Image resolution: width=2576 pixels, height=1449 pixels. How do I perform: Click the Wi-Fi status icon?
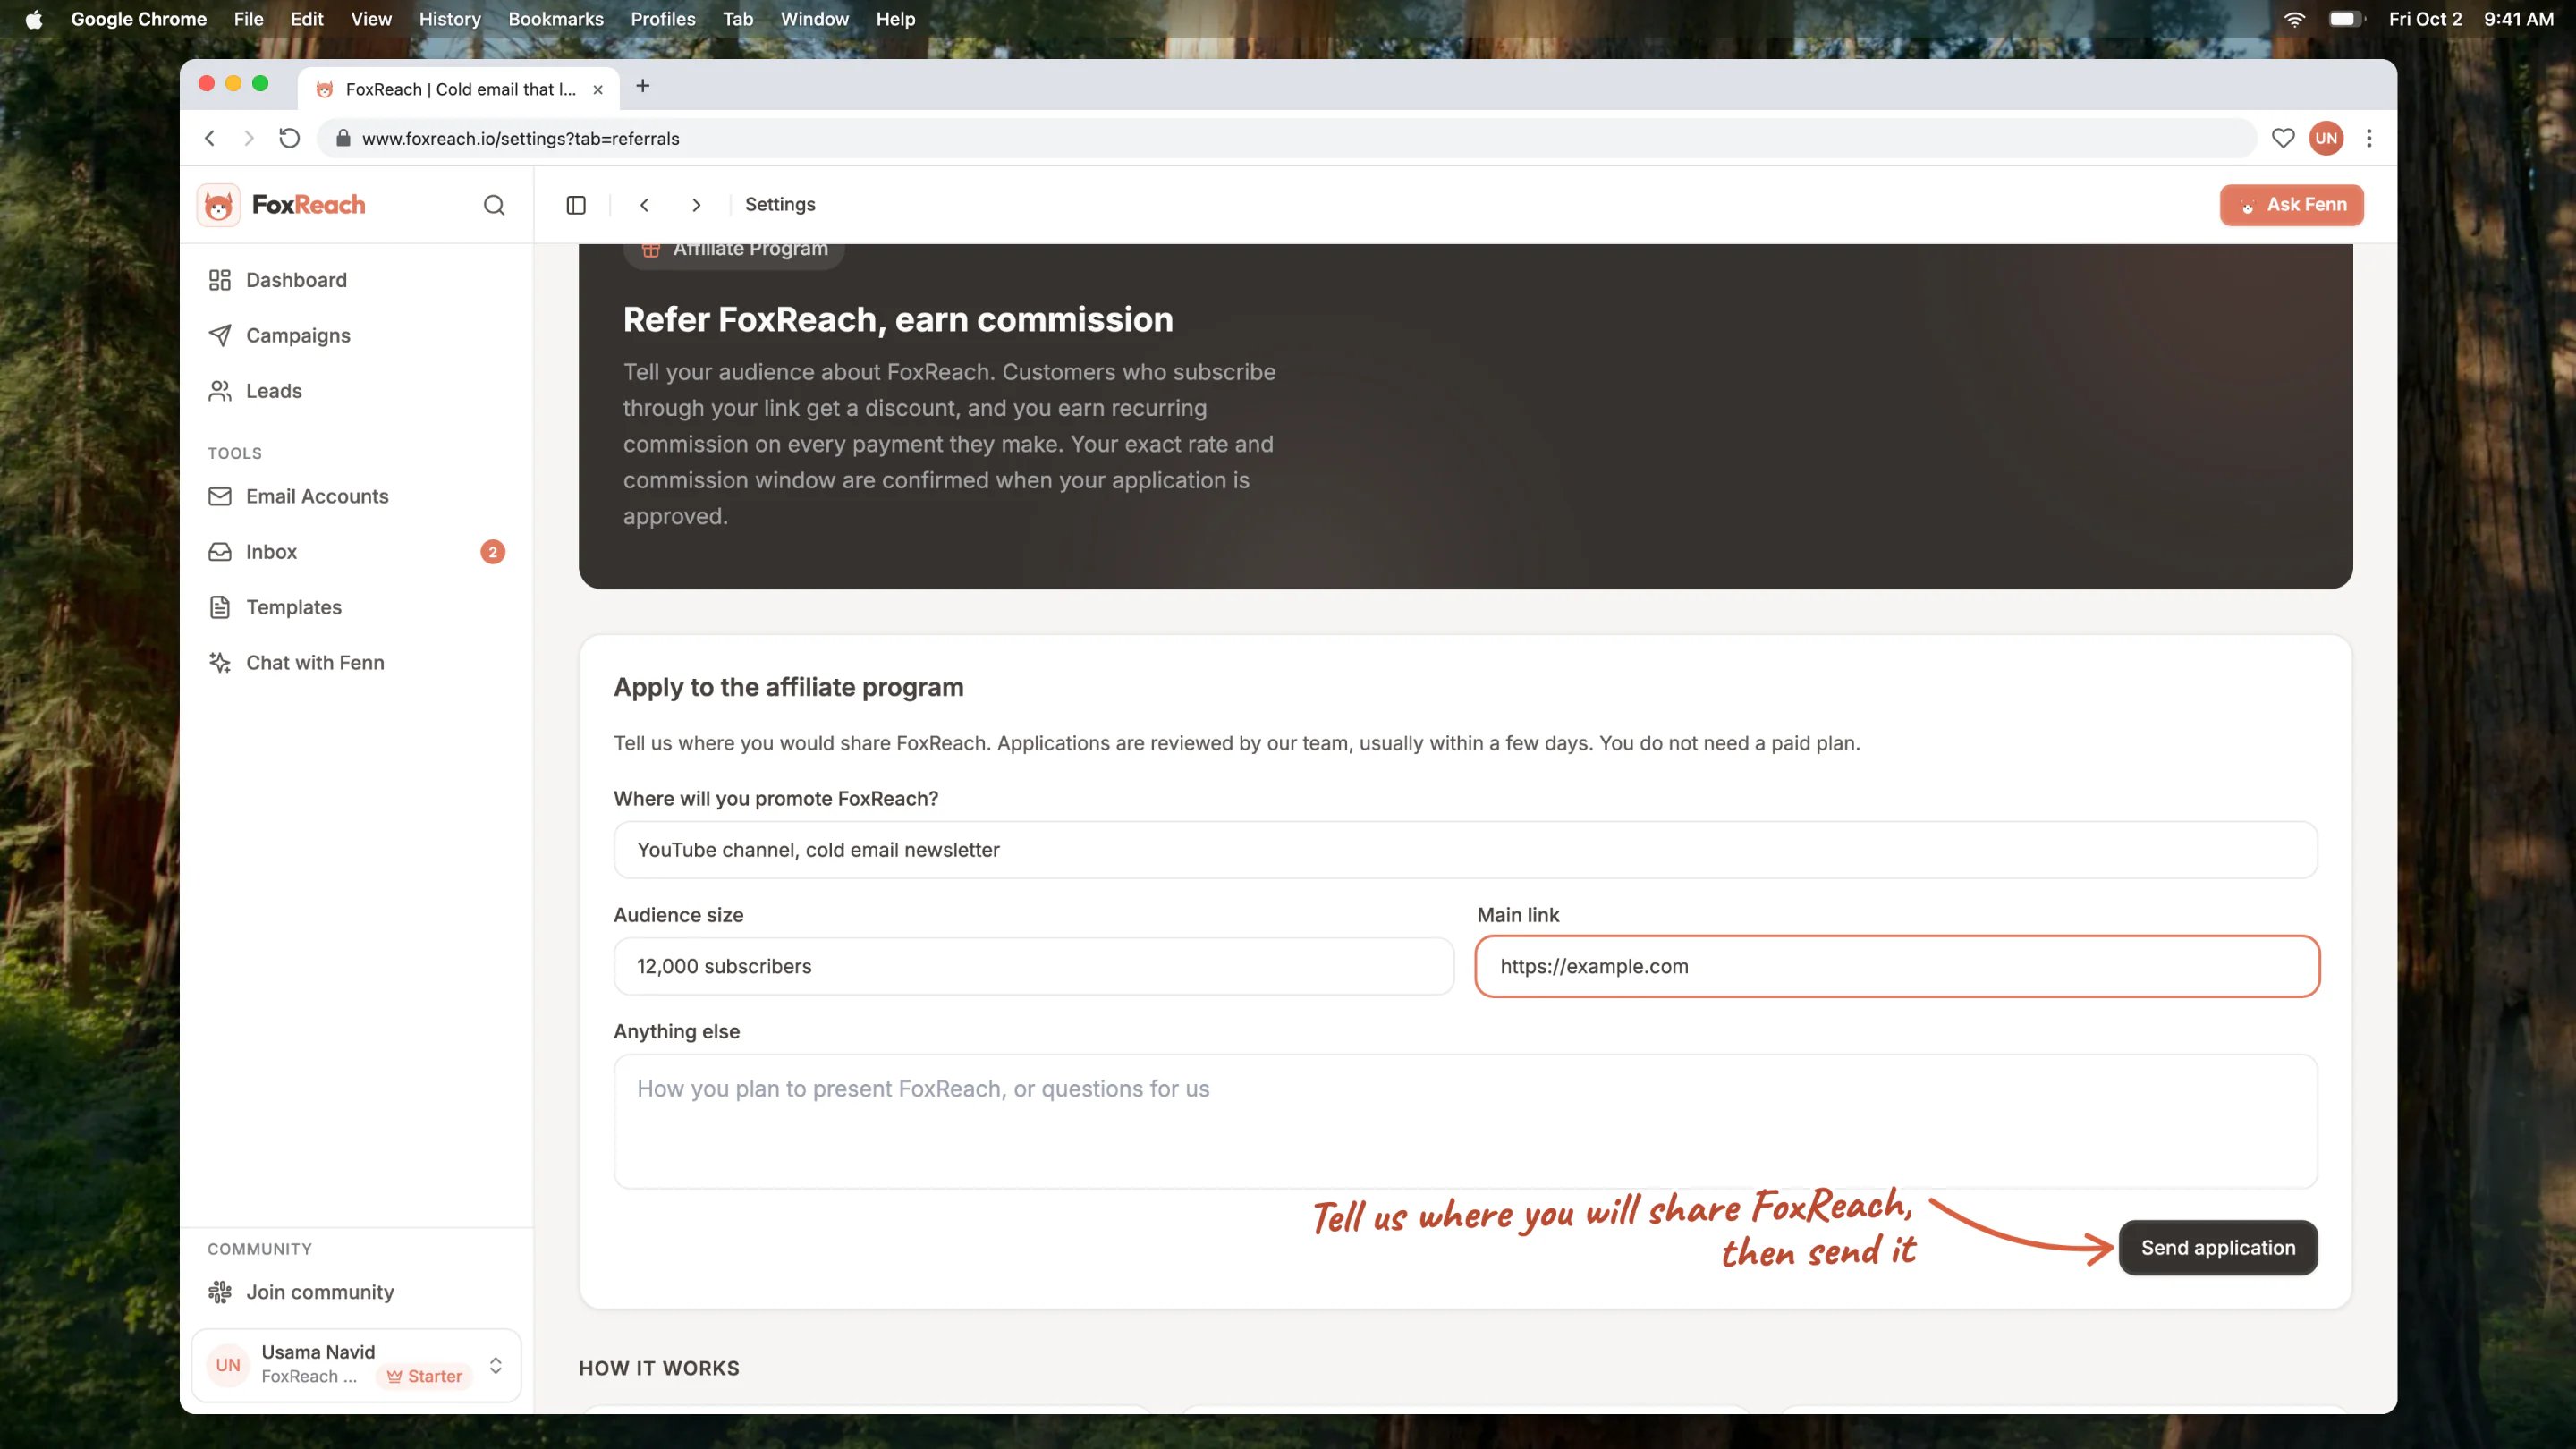[2295, 19]
